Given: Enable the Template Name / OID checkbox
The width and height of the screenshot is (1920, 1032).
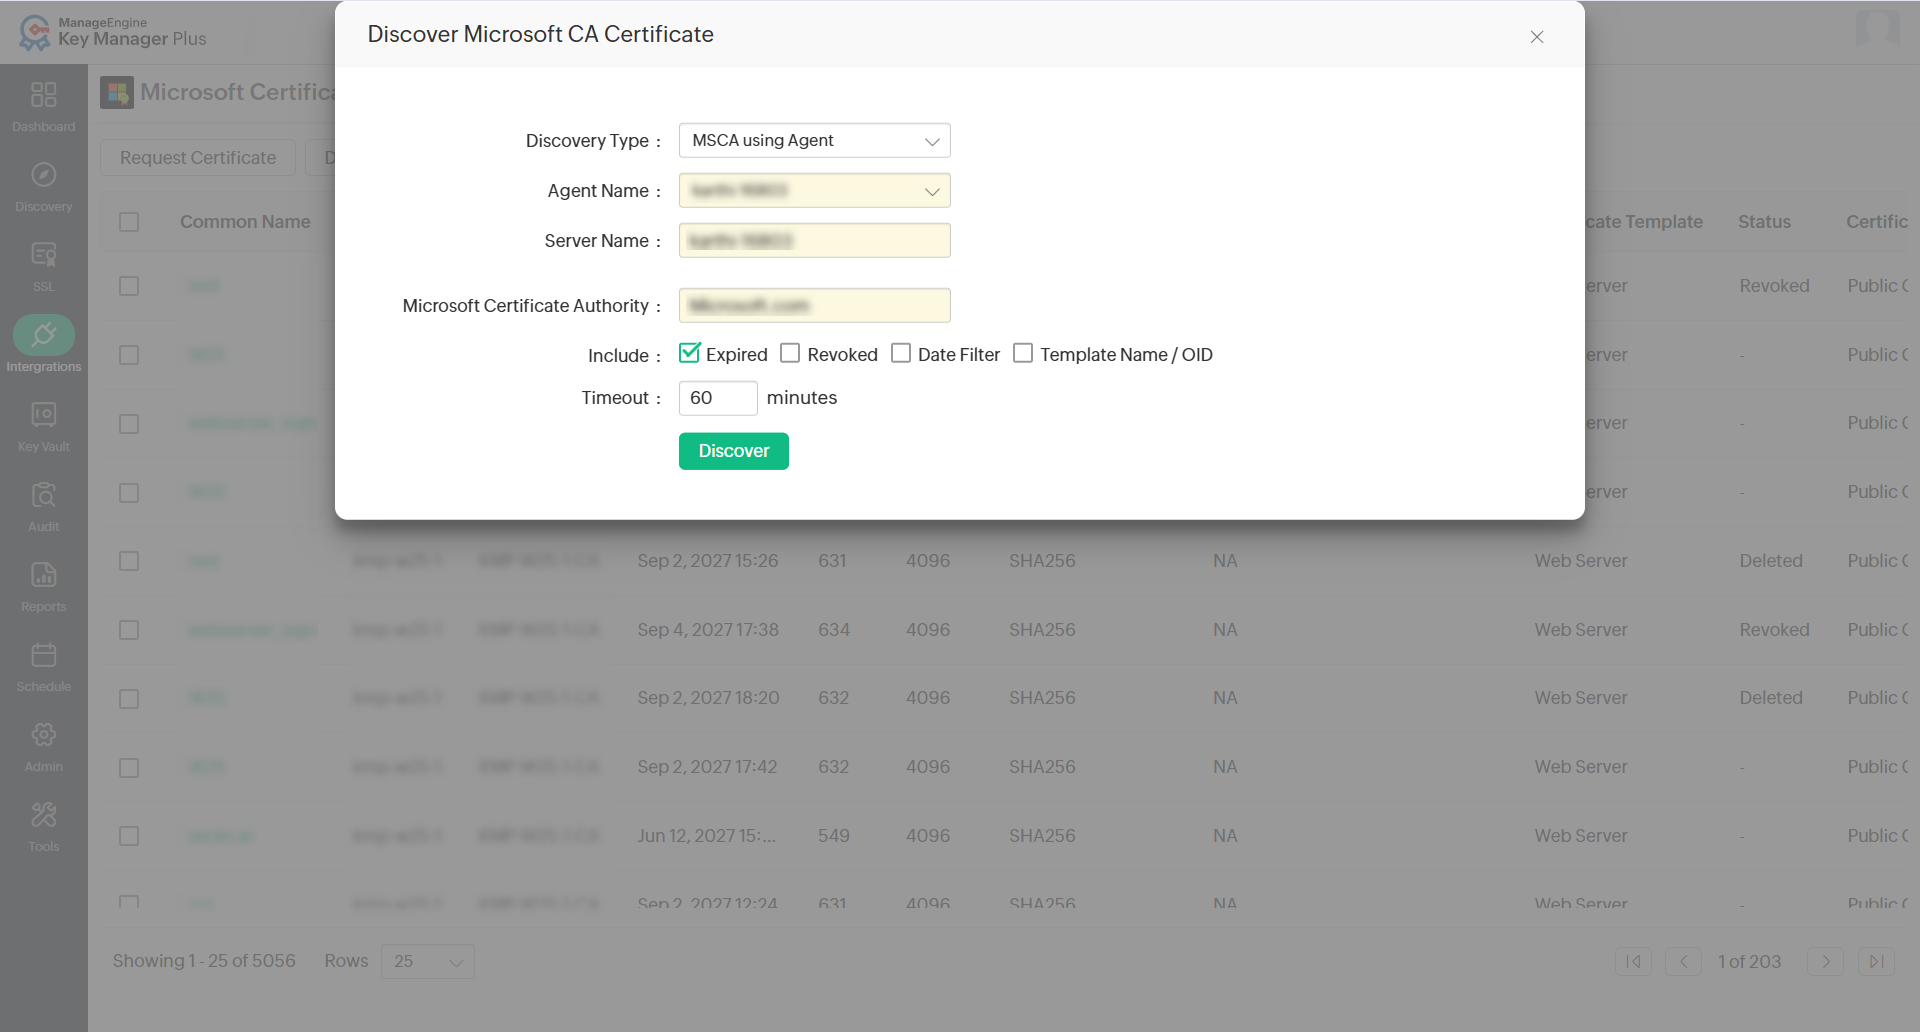Looking at the screenshot, I should click(x=1023, y=353).
